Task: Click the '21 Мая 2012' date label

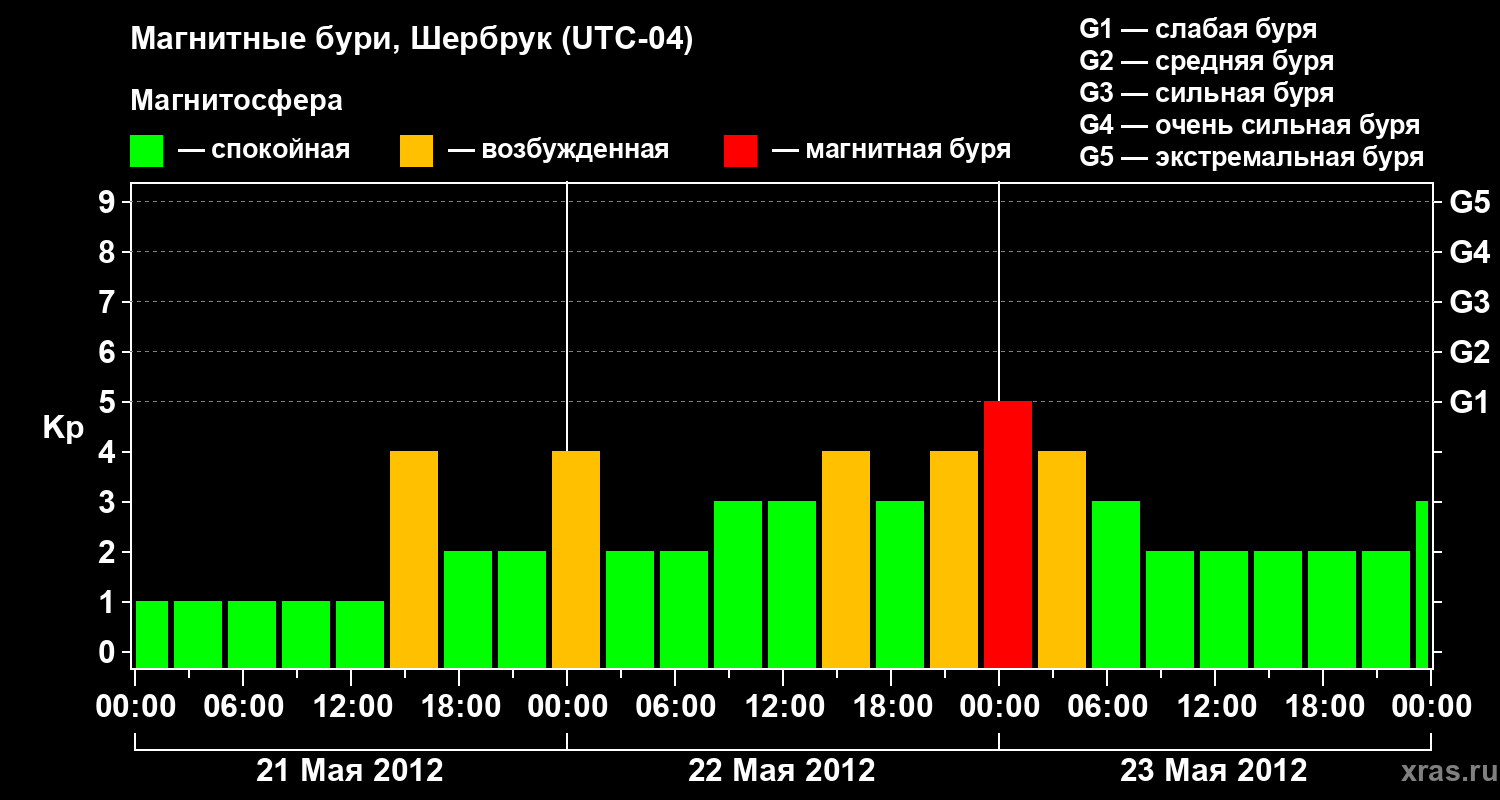Action: [350, 770]
